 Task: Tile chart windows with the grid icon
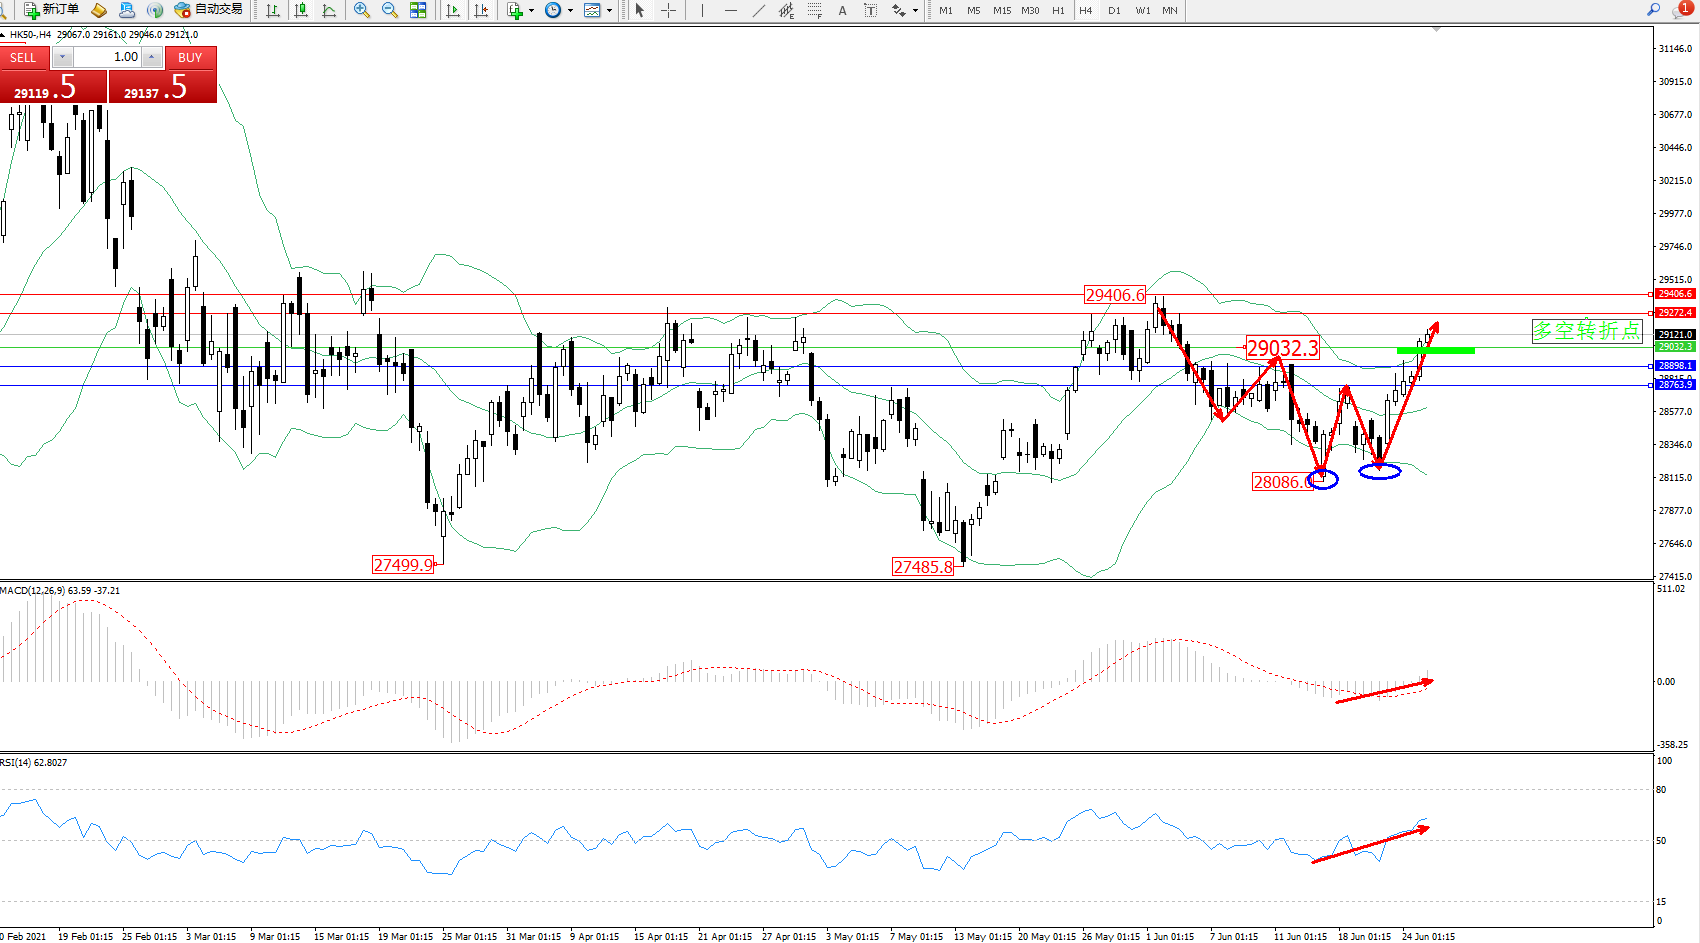(x=418, y=10)
